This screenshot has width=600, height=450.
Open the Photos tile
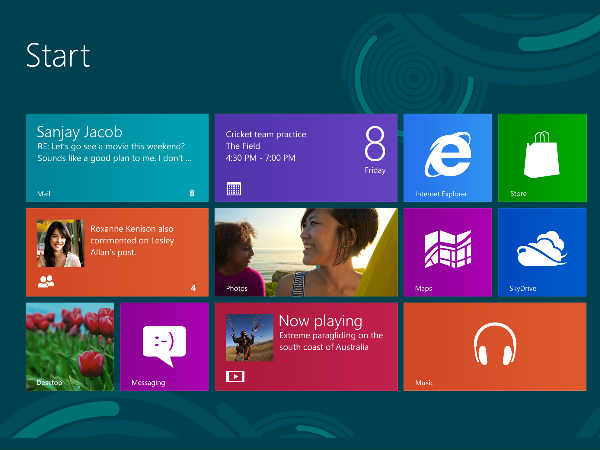point(305,252)
